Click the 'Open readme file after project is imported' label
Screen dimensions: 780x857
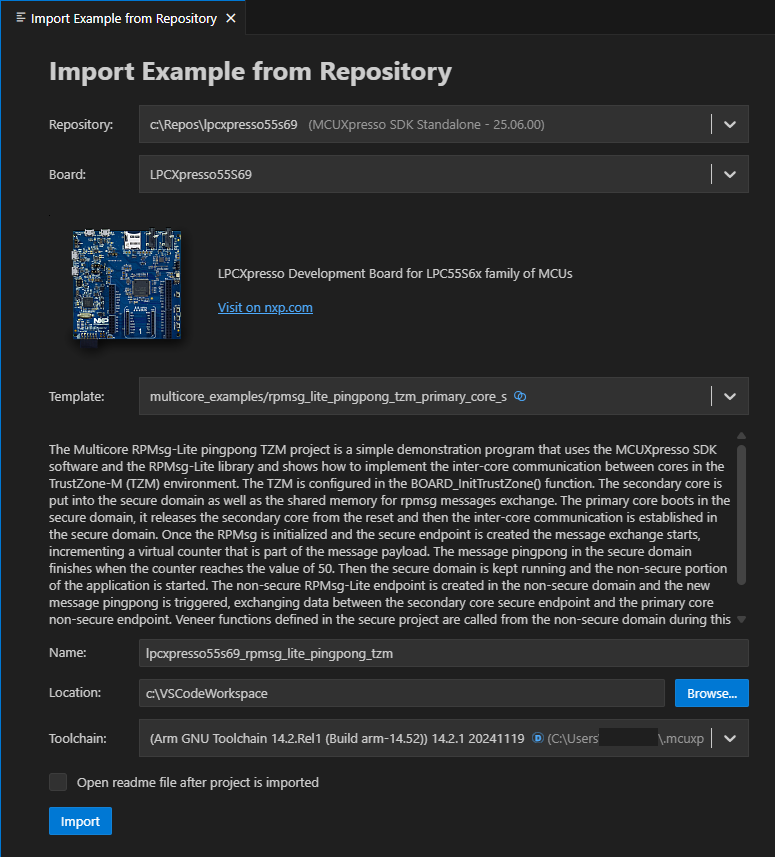(198, 783)
